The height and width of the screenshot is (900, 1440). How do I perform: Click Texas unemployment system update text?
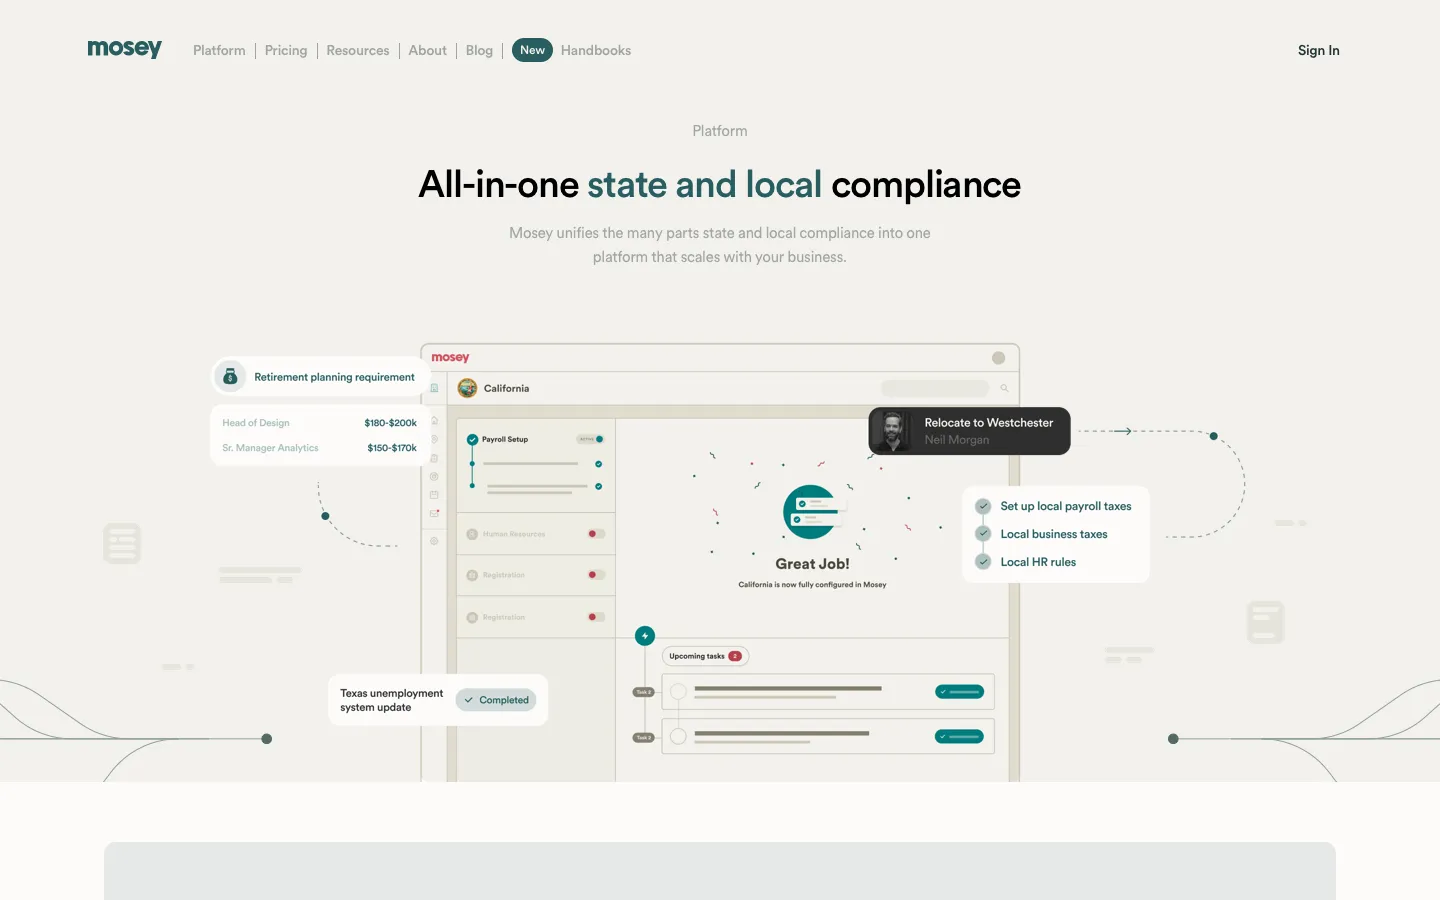[x=391, y=700]
